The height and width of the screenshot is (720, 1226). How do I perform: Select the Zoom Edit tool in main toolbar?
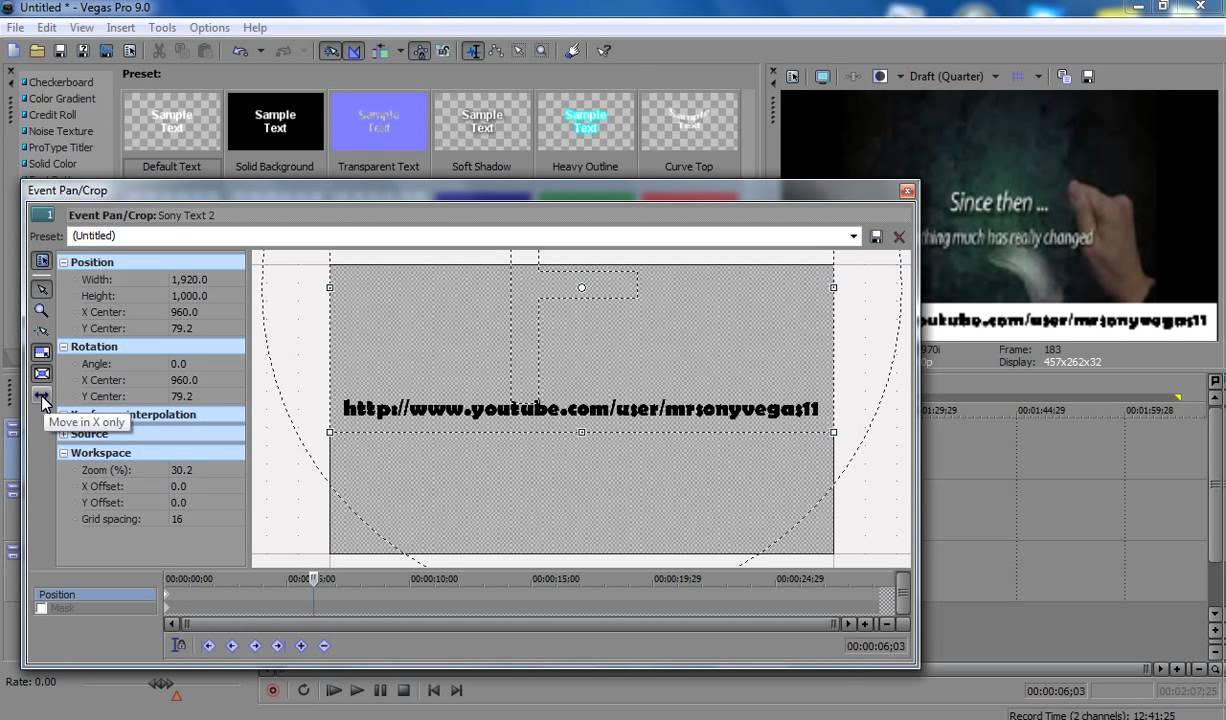tap(541, 51)
